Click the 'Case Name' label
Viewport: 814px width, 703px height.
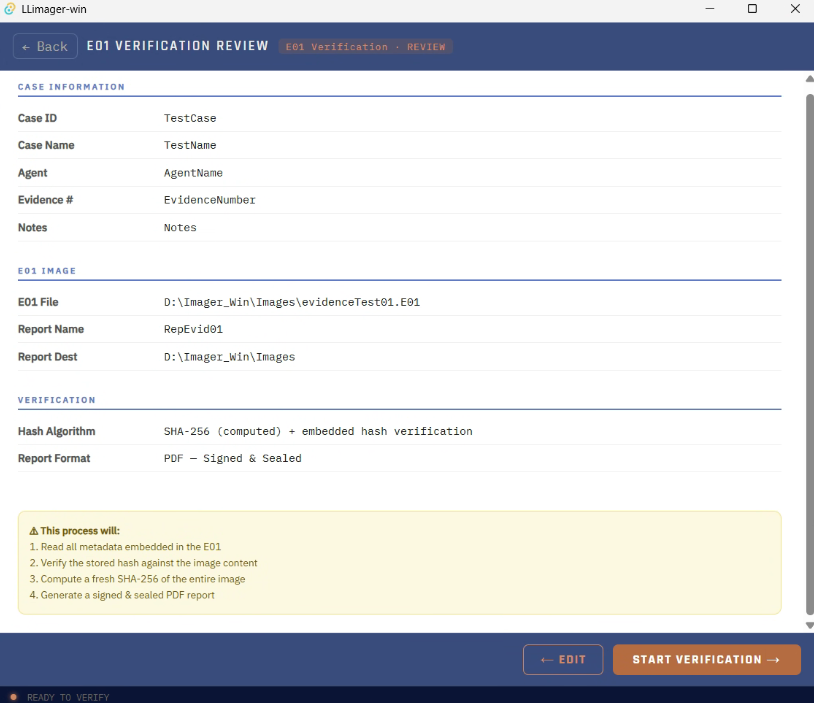(46, 145)
